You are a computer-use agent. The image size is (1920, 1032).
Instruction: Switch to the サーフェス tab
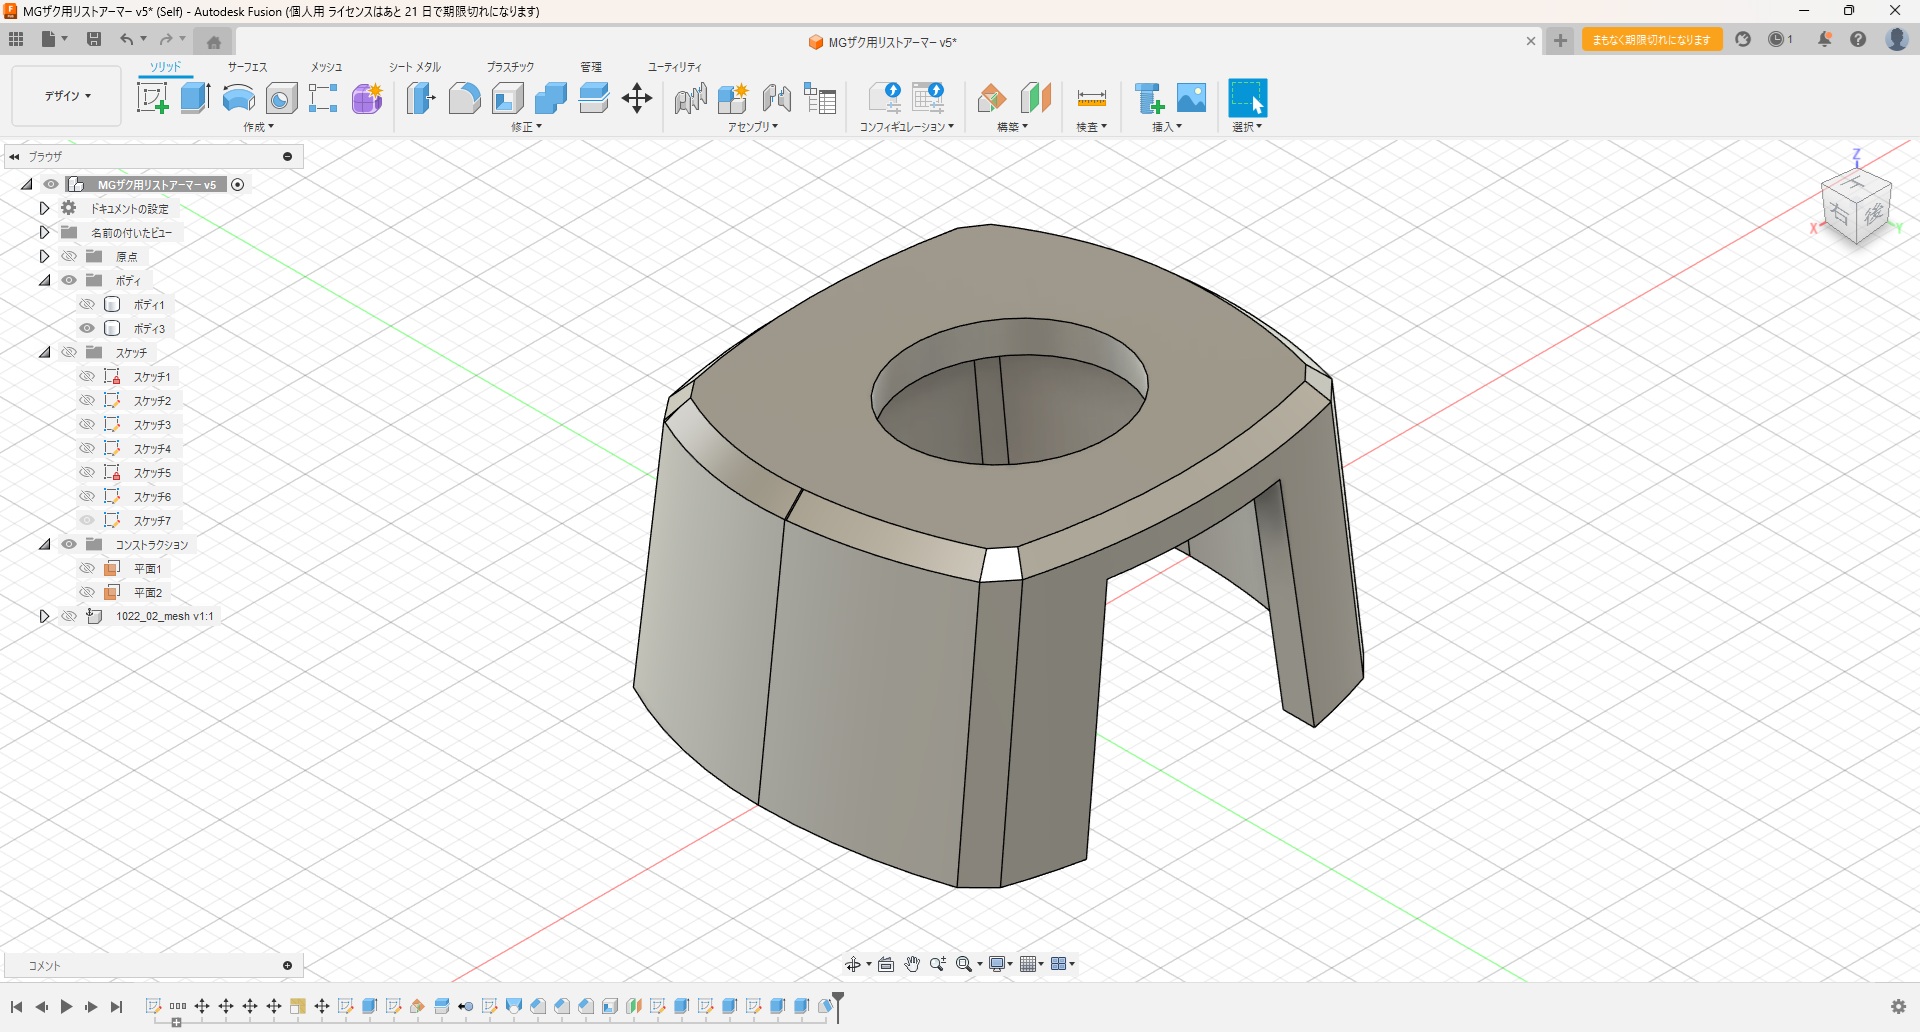(x=247, y=67)
